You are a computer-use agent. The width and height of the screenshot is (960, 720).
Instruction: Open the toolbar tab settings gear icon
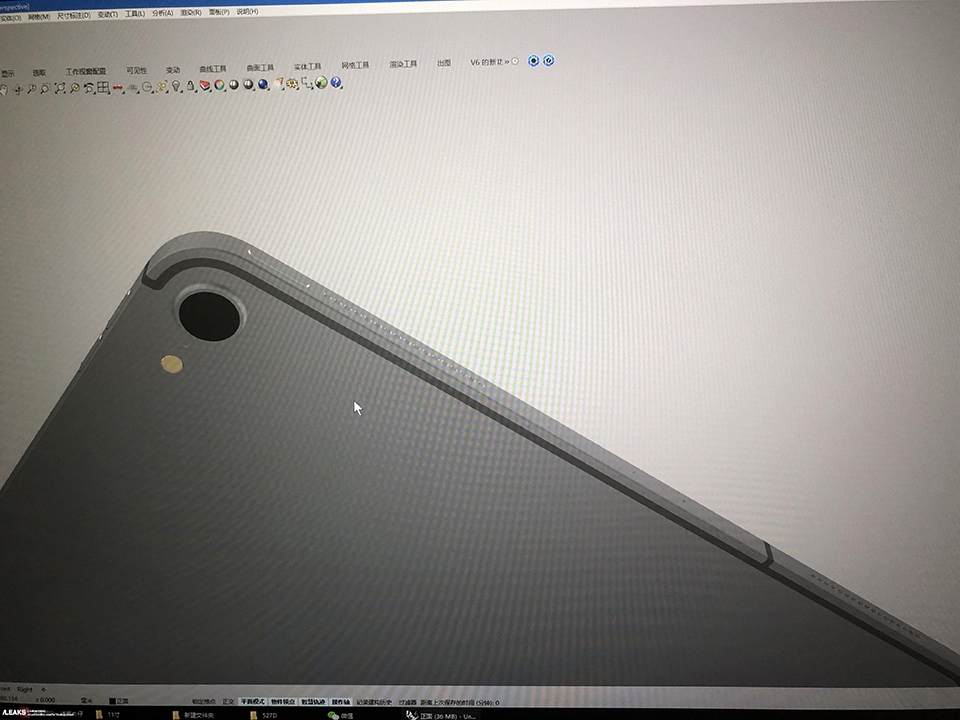point(515,61)
